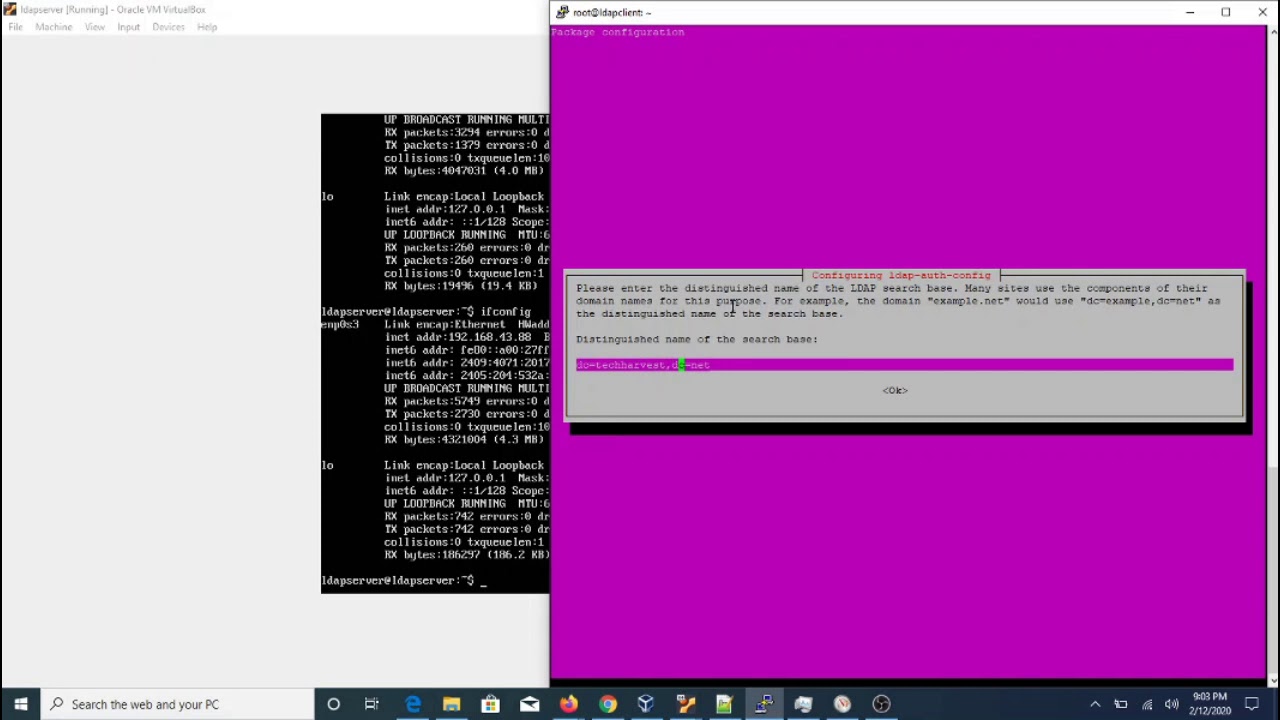Launch Google Chrome from the taskbar
Image resolution: width=1280 pixels, height=720 pixels.
(x=607, y=704)
